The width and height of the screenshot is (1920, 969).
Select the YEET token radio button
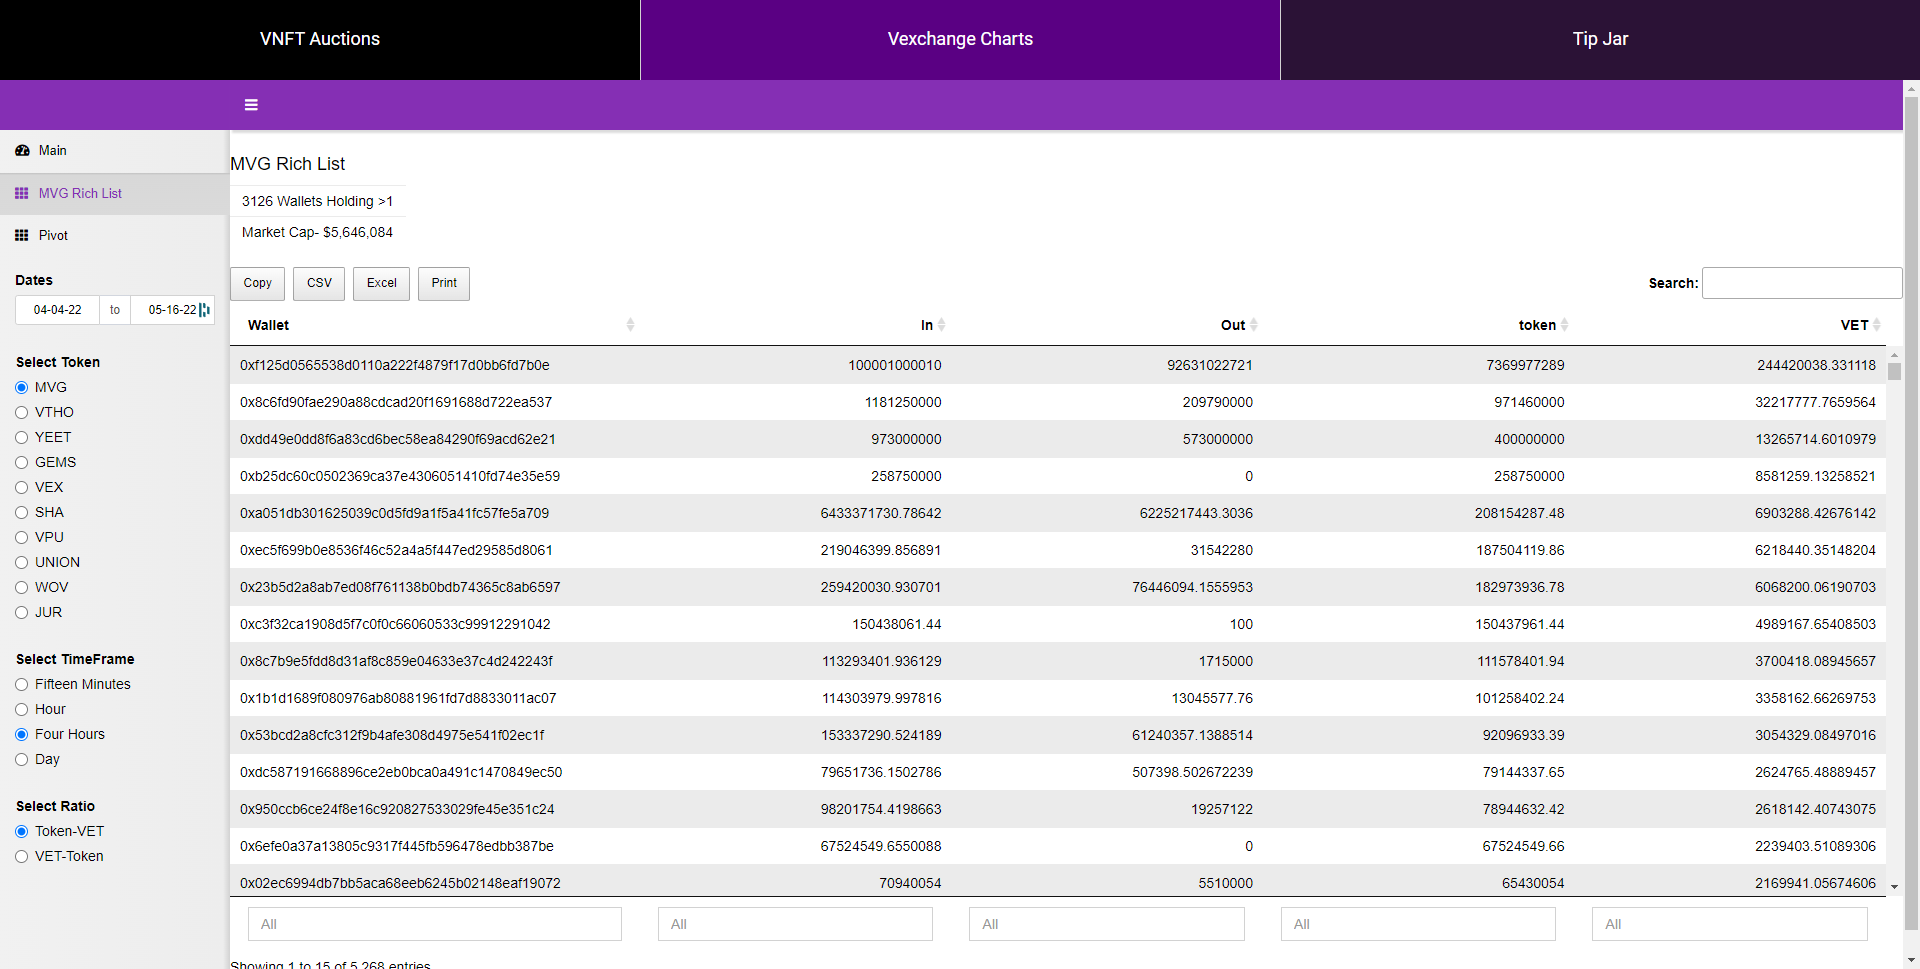(x=21, y=438)
